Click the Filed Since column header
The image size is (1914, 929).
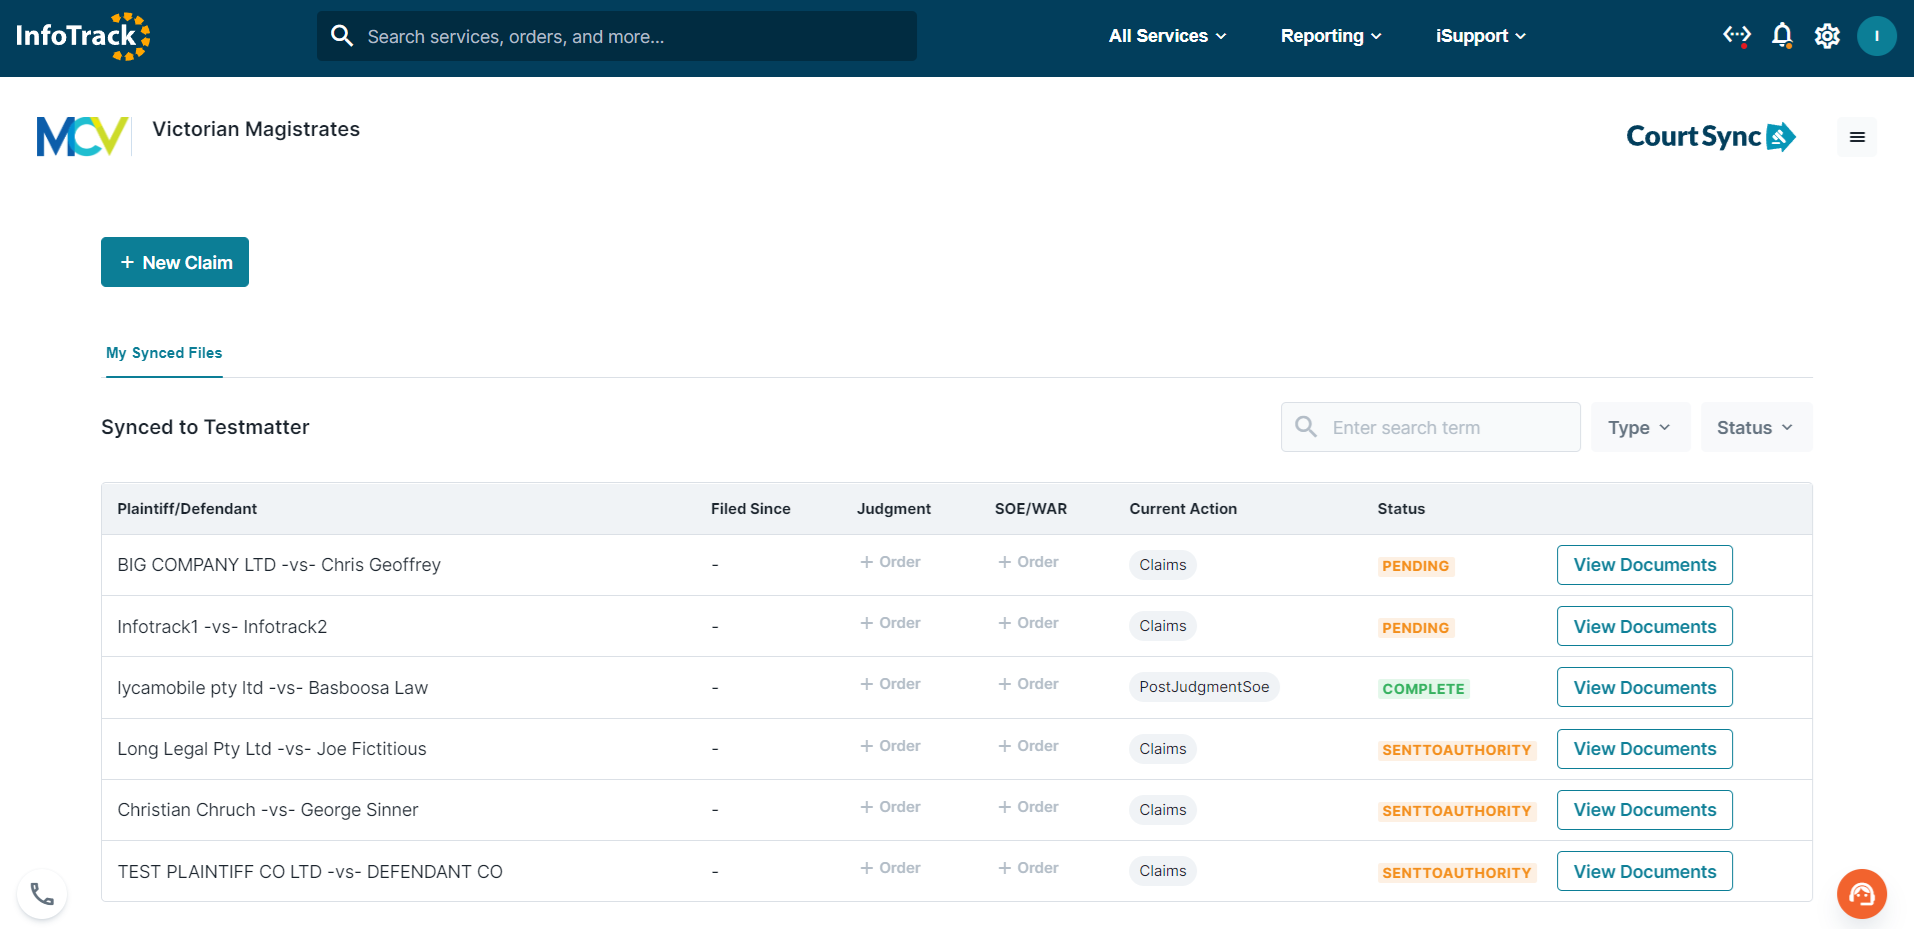751,509
